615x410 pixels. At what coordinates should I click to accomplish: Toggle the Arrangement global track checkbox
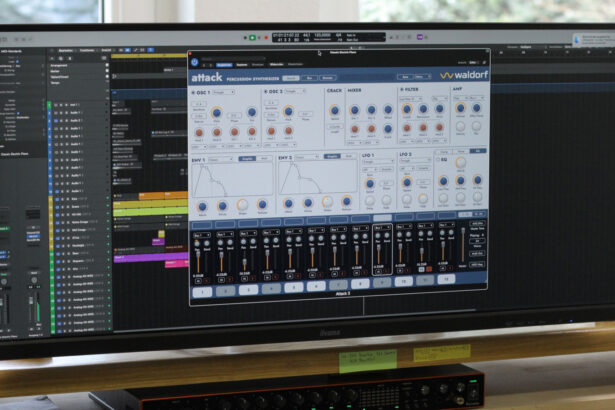coord(107,66)
